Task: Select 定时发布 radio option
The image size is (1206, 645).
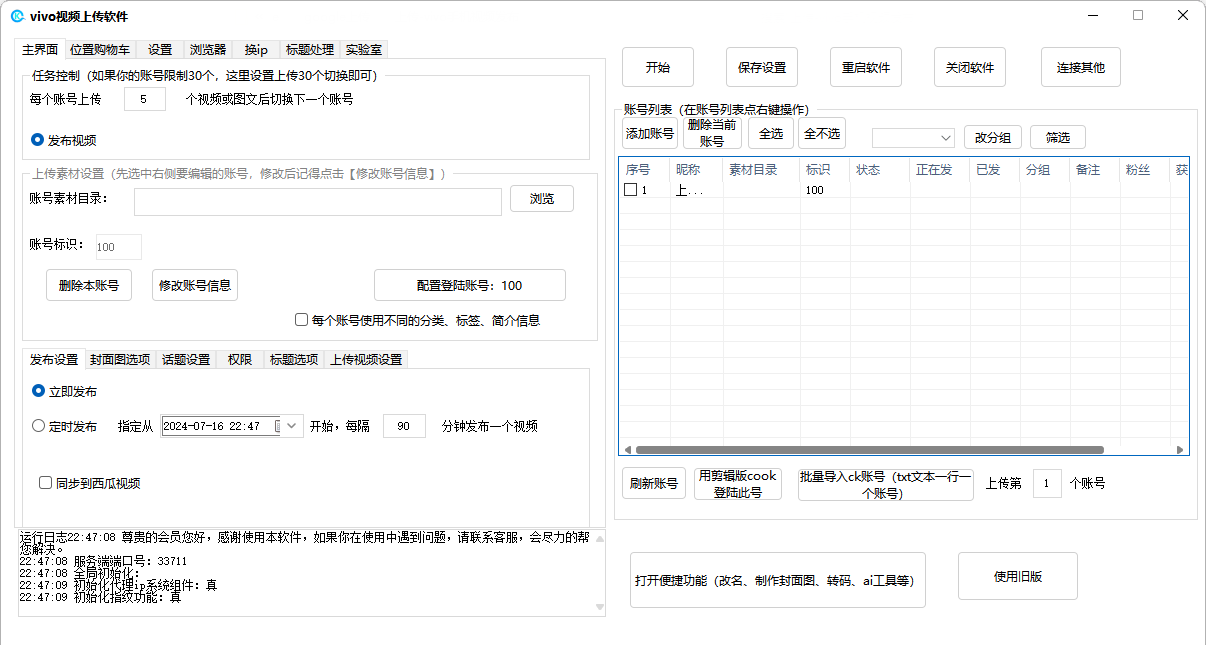Action: pos(38,426)
